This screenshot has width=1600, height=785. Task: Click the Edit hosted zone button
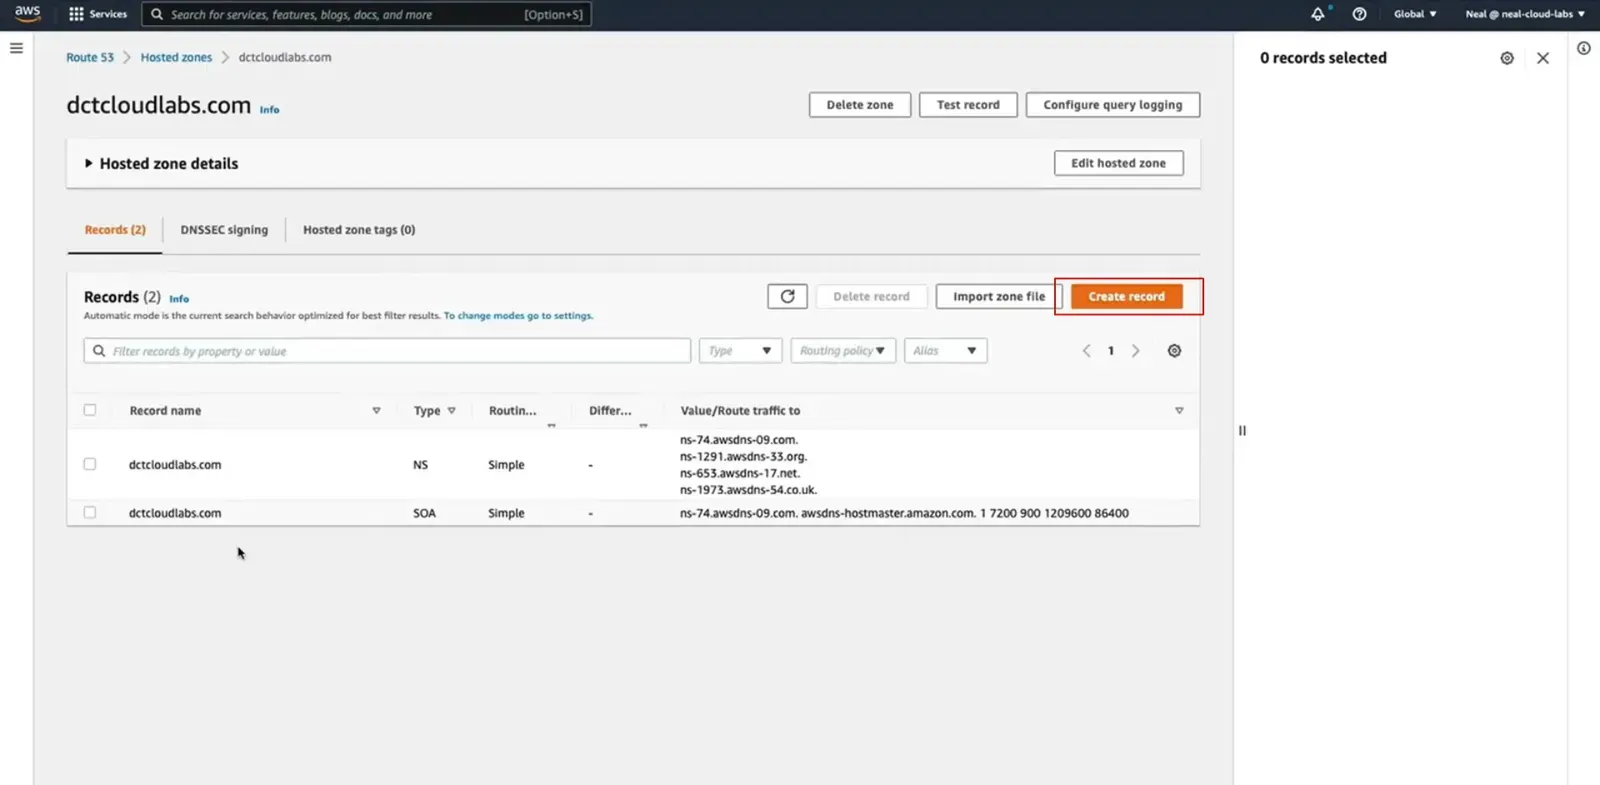[1119, 163]
